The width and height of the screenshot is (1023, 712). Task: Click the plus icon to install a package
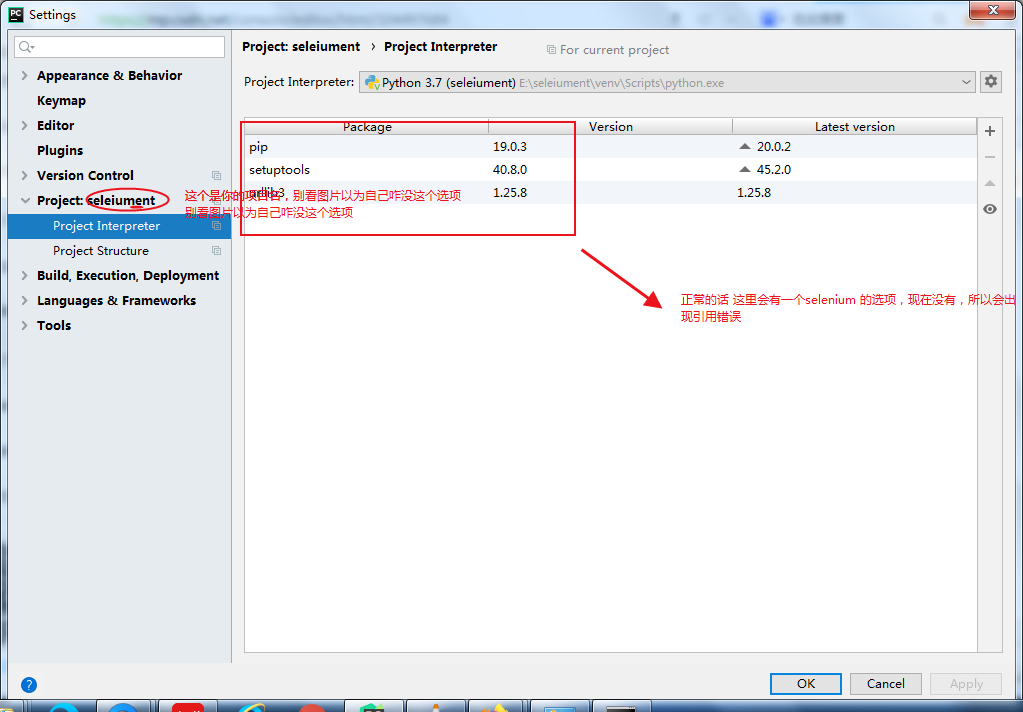tap(990, 131)
